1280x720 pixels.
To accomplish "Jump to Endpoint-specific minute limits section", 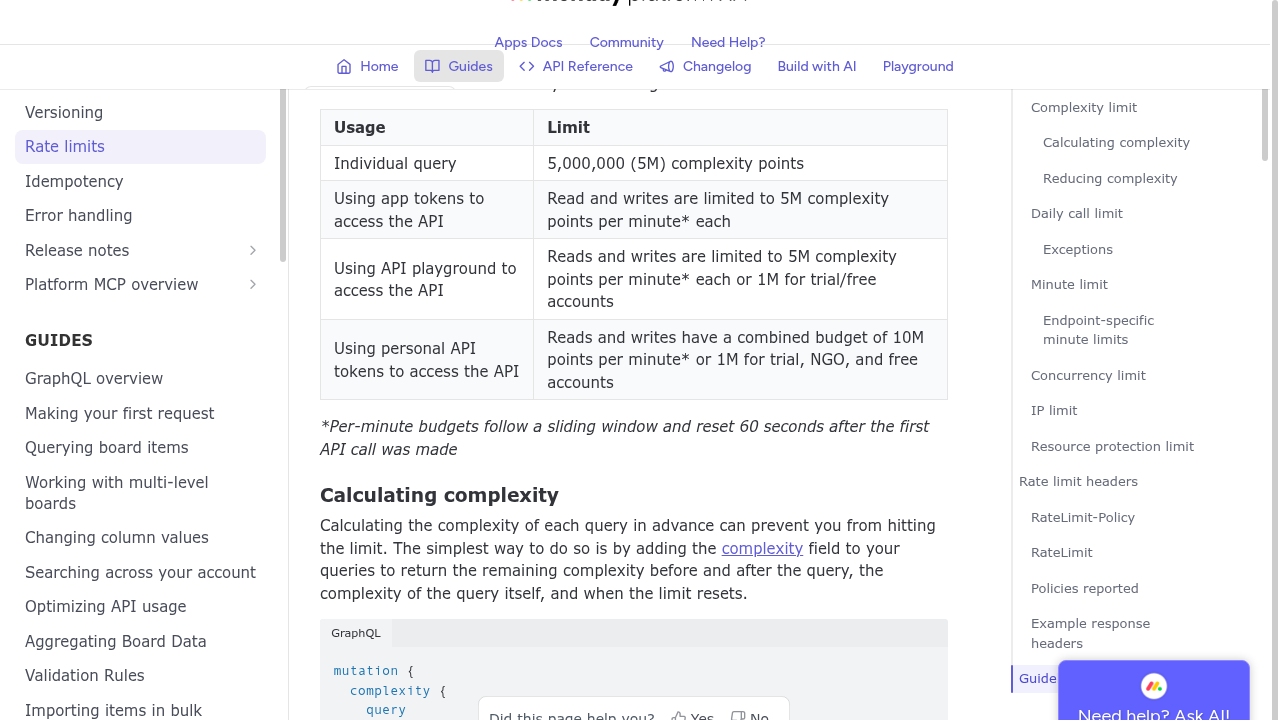I will pyautogui.click(x=1098, y=330).
